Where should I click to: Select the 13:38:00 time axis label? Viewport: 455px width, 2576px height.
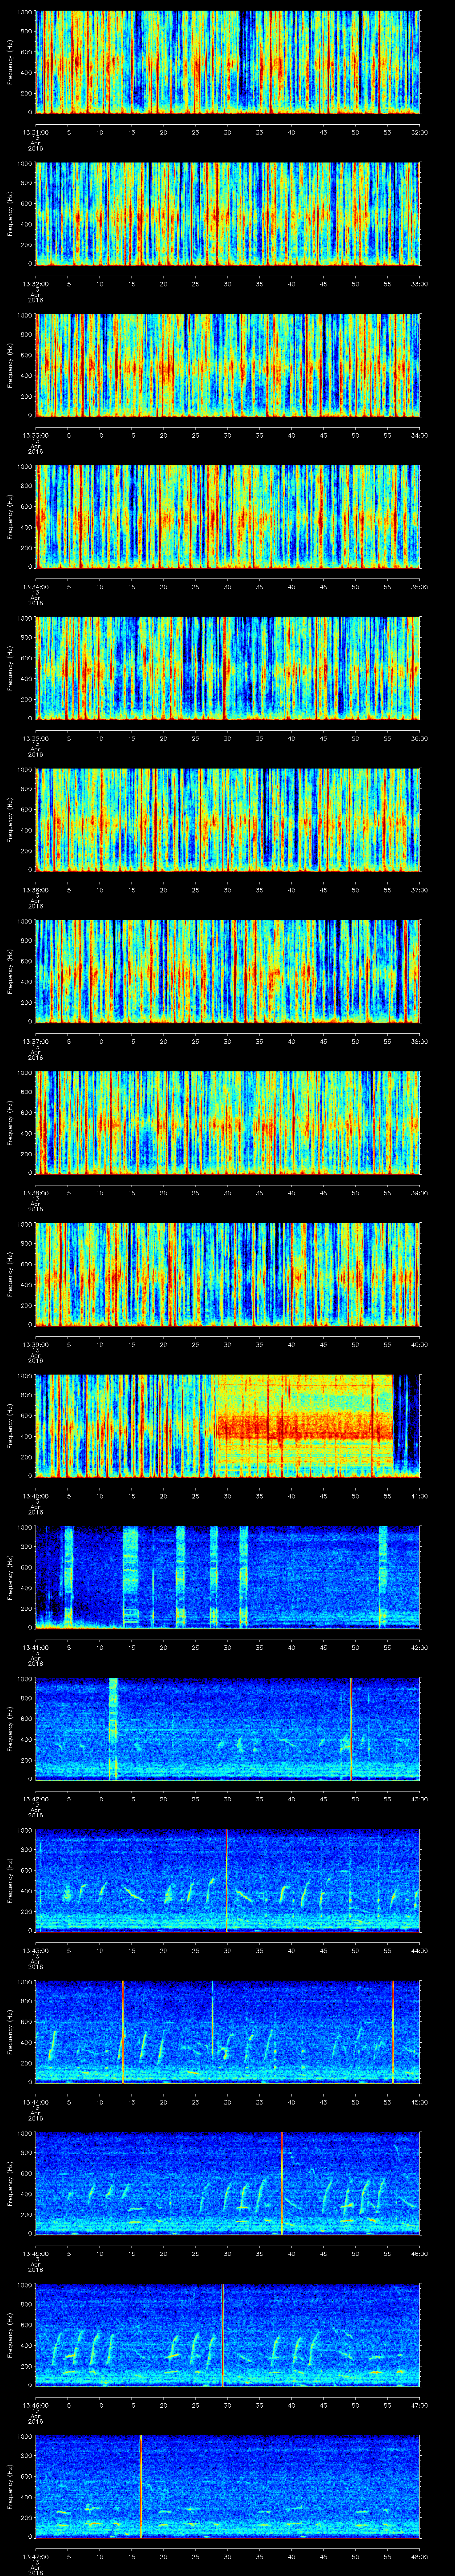pos(36,1192)
